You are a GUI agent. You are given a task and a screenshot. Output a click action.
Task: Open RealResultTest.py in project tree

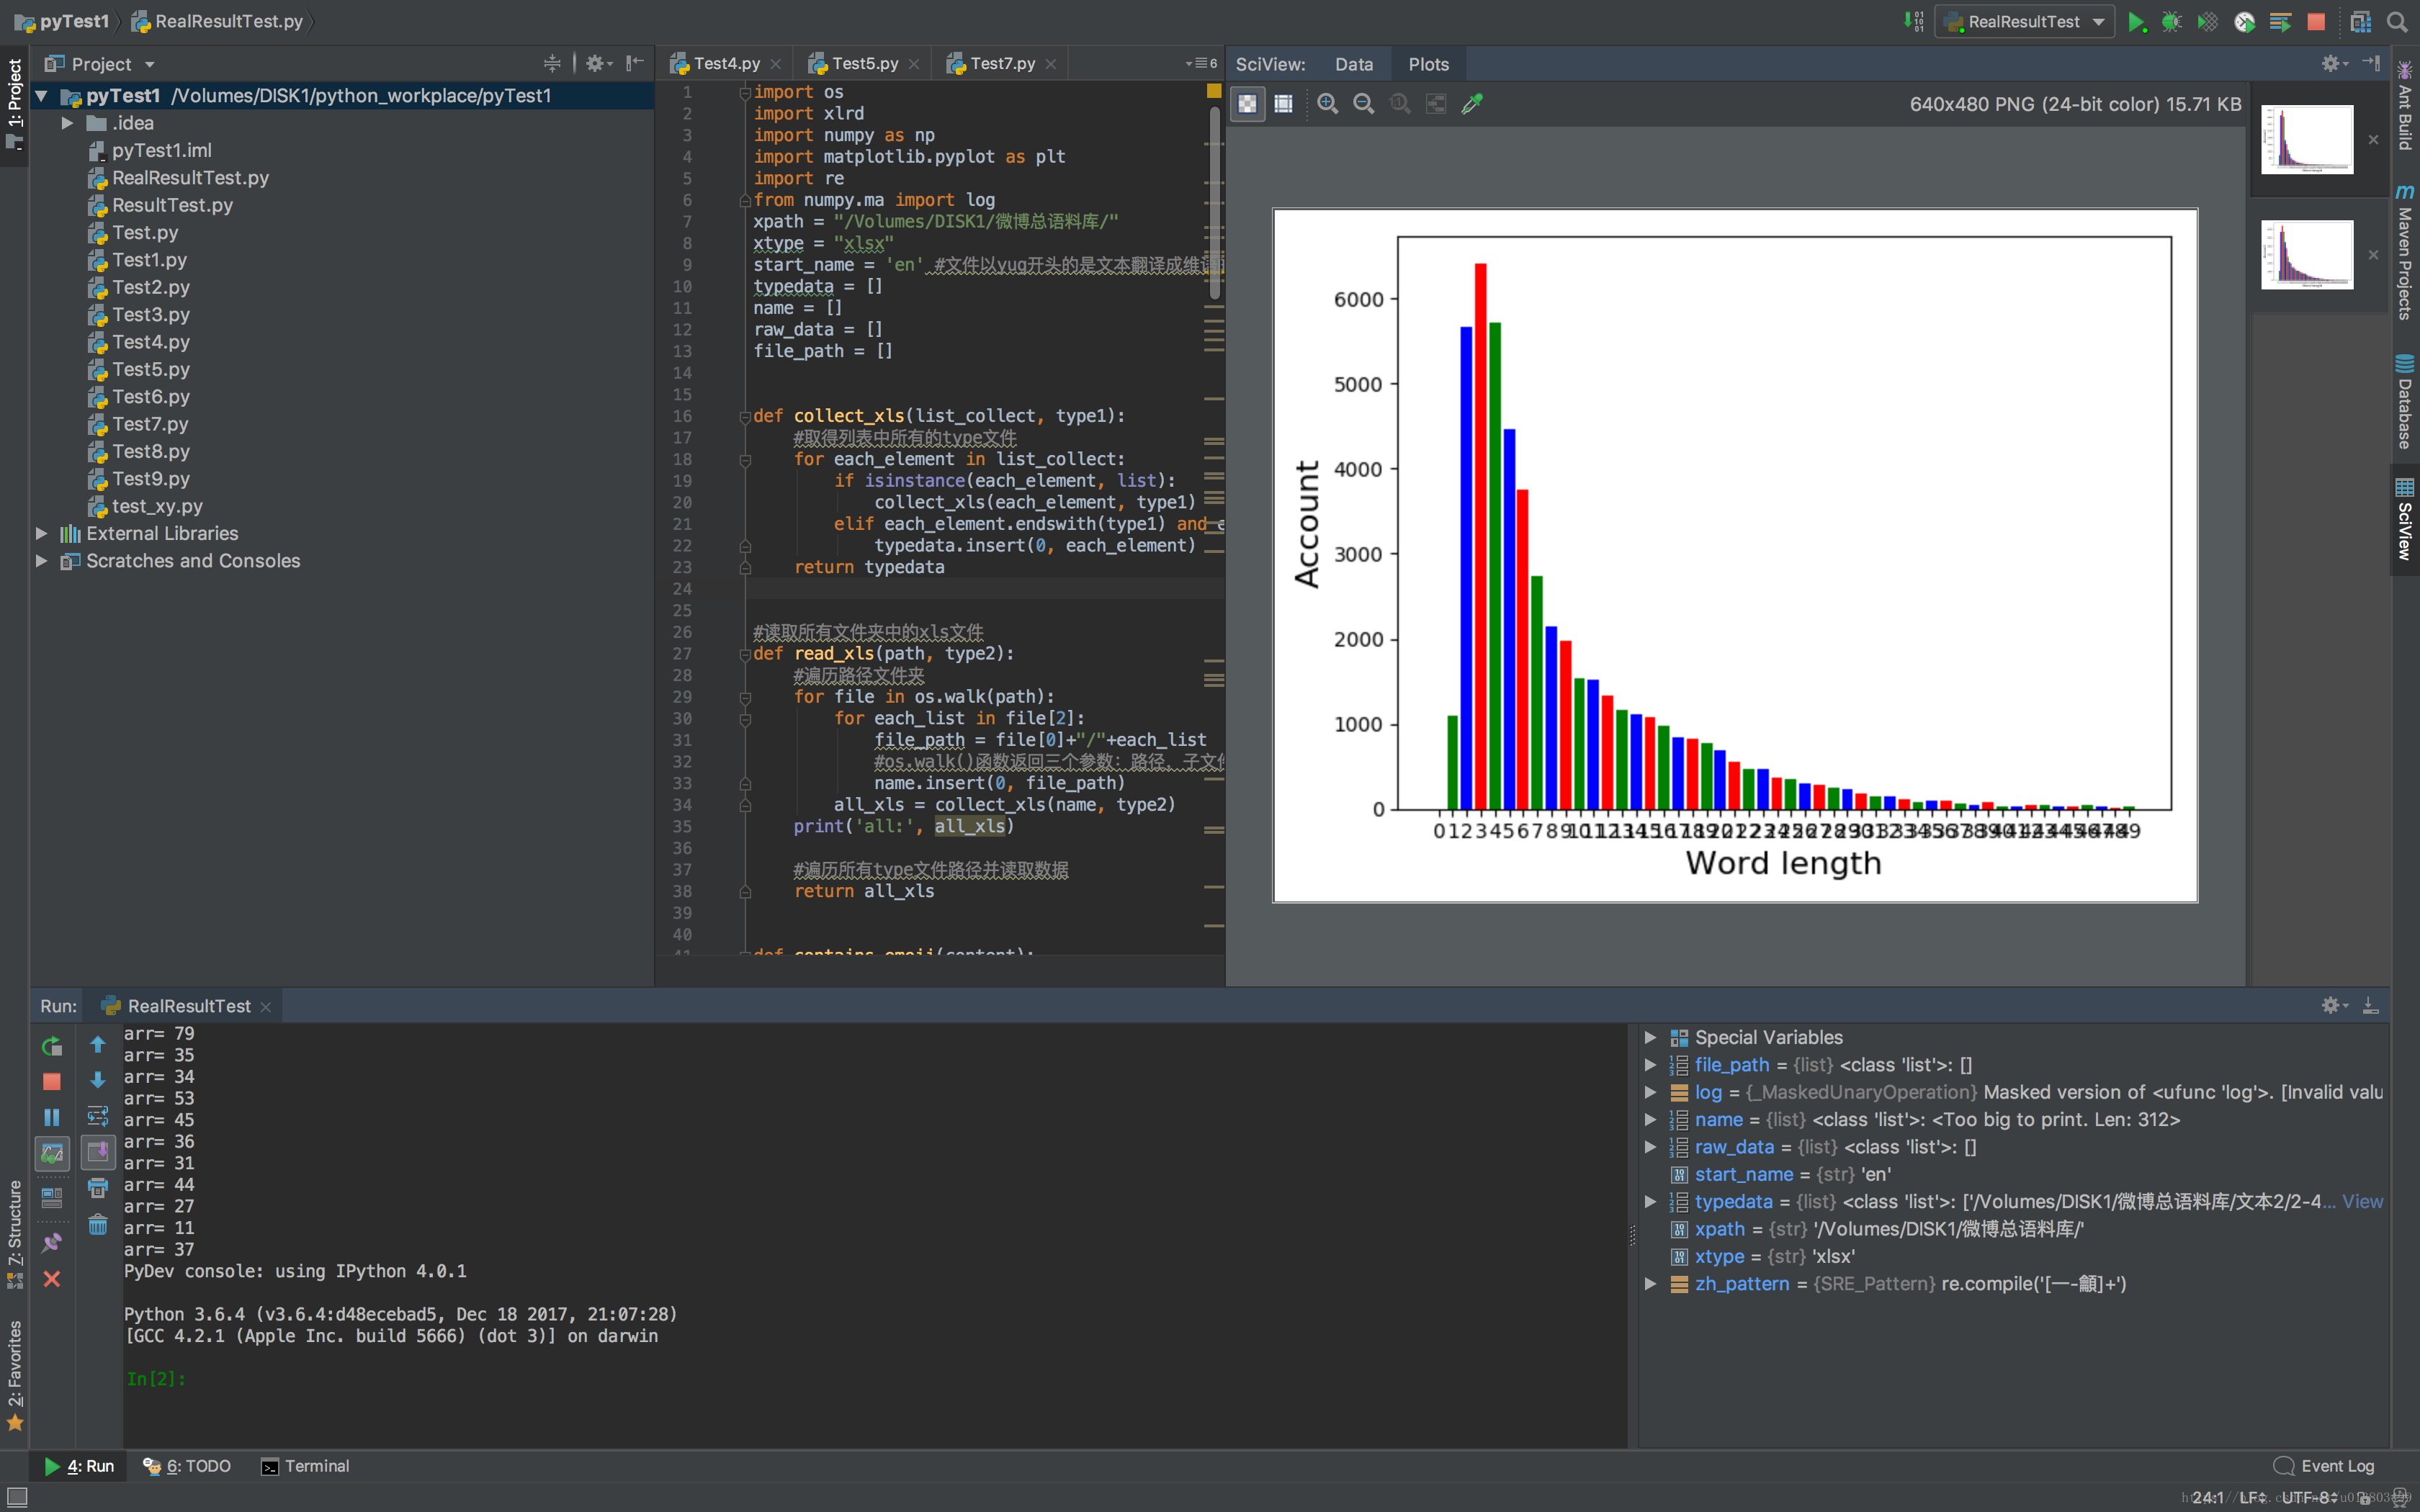[x=190, y=178]
